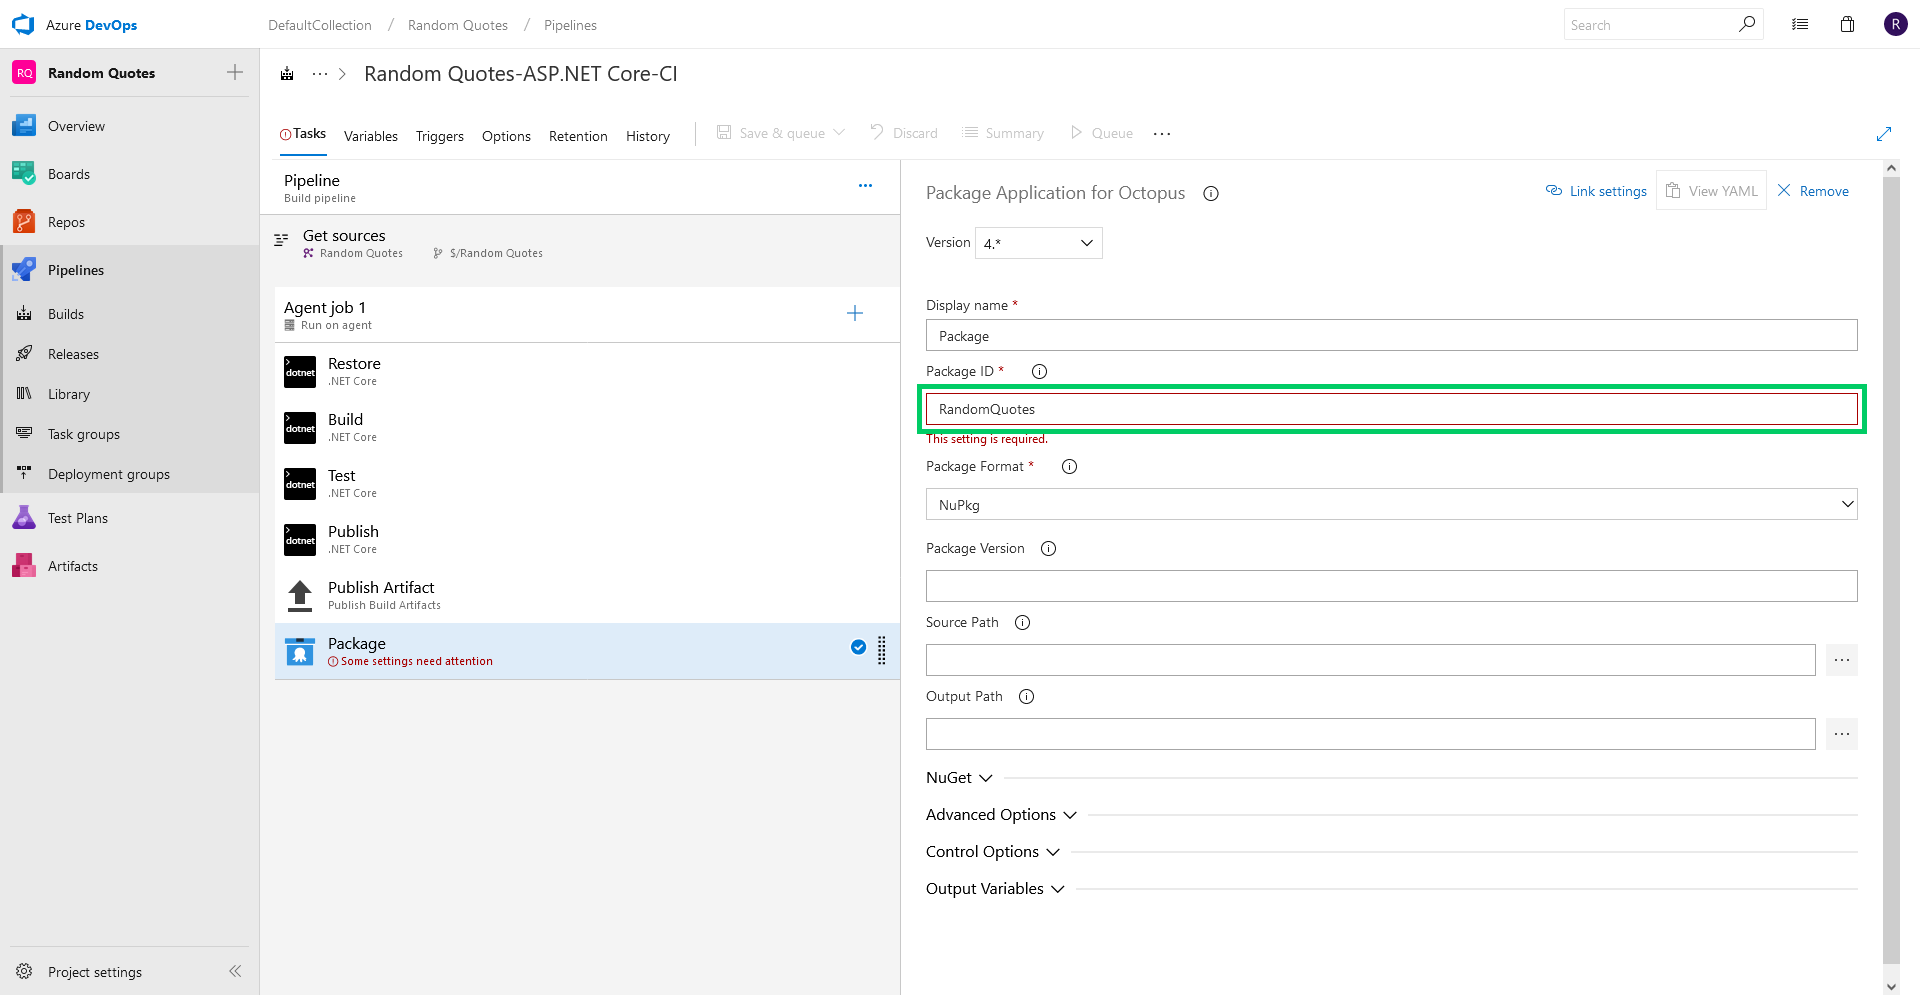Switch to the Options tab

[x=506, y=136]
